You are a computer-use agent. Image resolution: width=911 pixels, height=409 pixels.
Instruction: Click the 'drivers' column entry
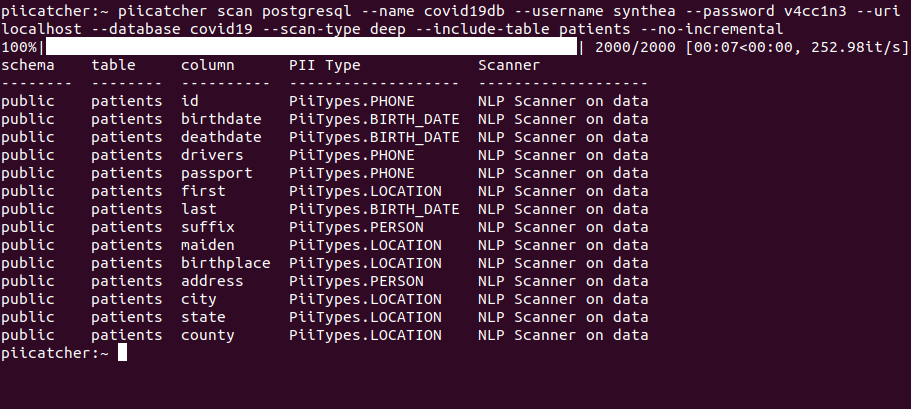click(x=212, y=155)
